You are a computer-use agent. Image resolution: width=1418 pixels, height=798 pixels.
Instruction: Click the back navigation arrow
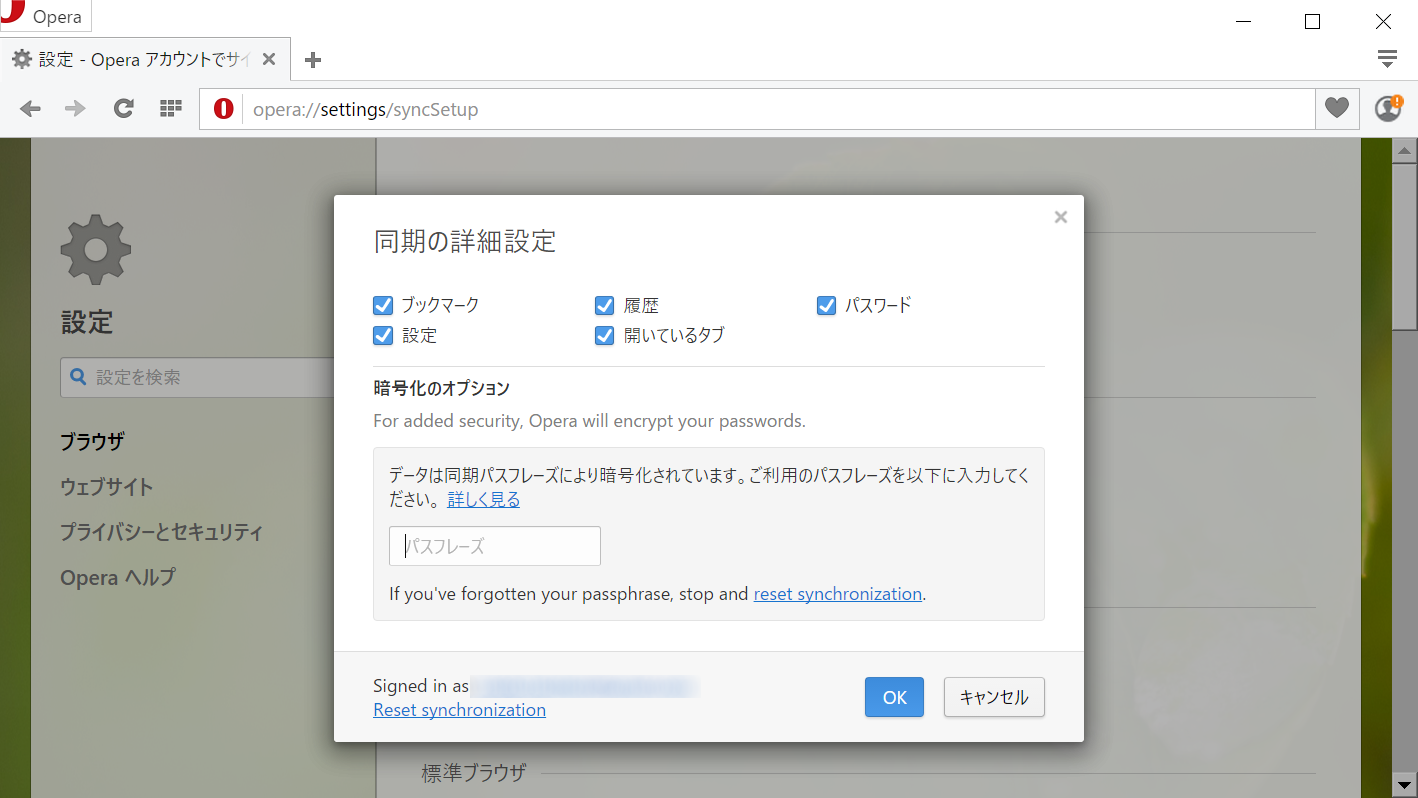click(x=29, y=108)
